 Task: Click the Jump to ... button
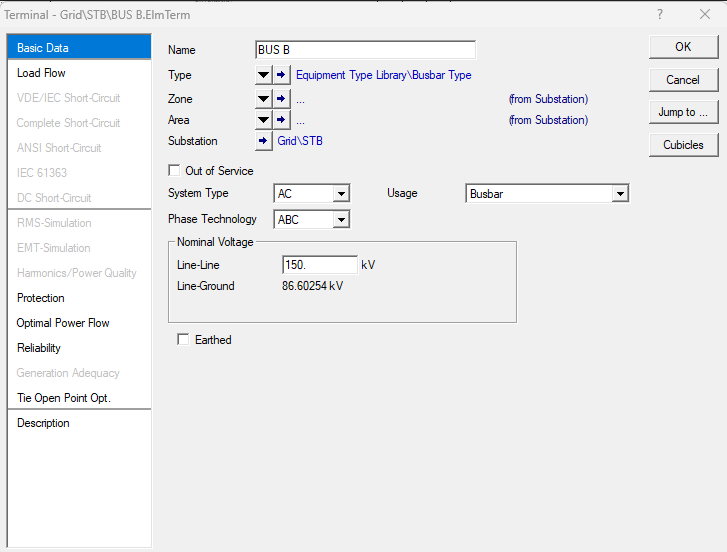pyautogui.click(x=683, y=112)
